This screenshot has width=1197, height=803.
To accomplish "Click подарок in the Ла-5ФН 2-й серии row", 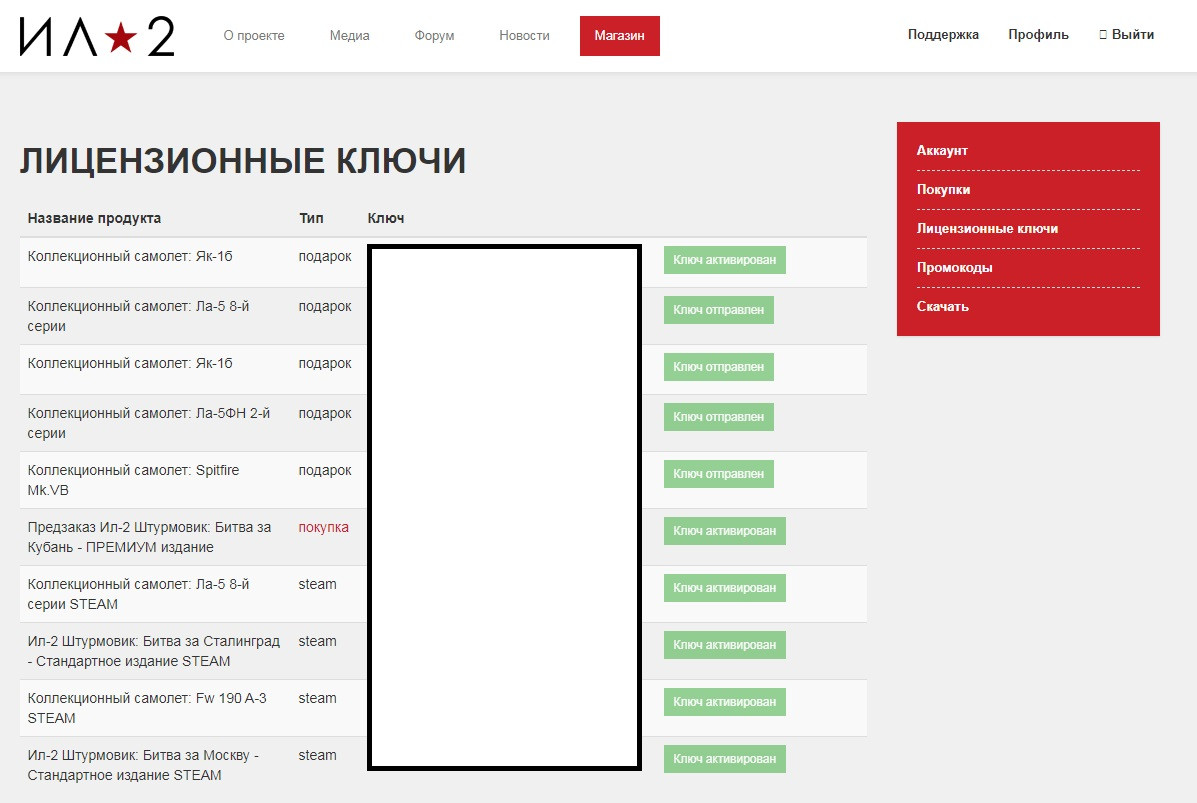I will click(x=325, y=413).
